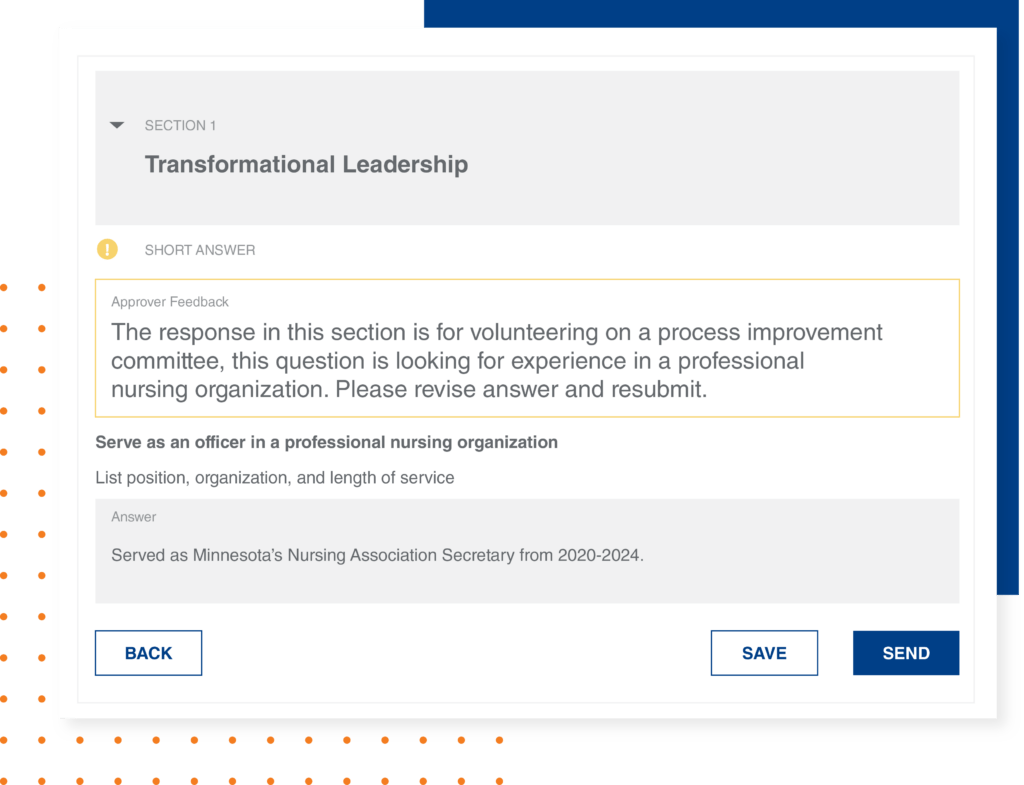Click the SECTION 1 label
Viewport: 1024px width, 785px height.
(x=180, y=125)
